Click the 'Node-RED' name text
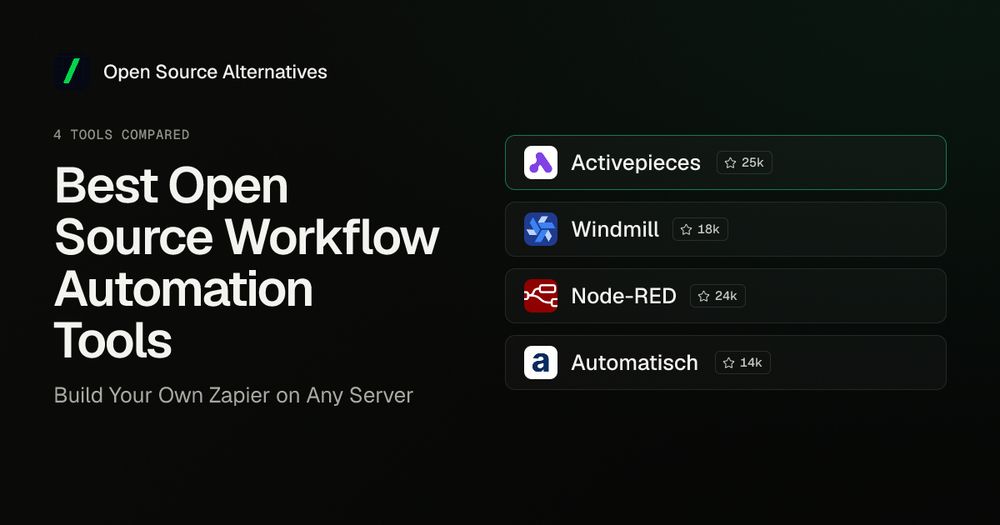The width and height of the screenshot is (1000, 525). (624, 296)
